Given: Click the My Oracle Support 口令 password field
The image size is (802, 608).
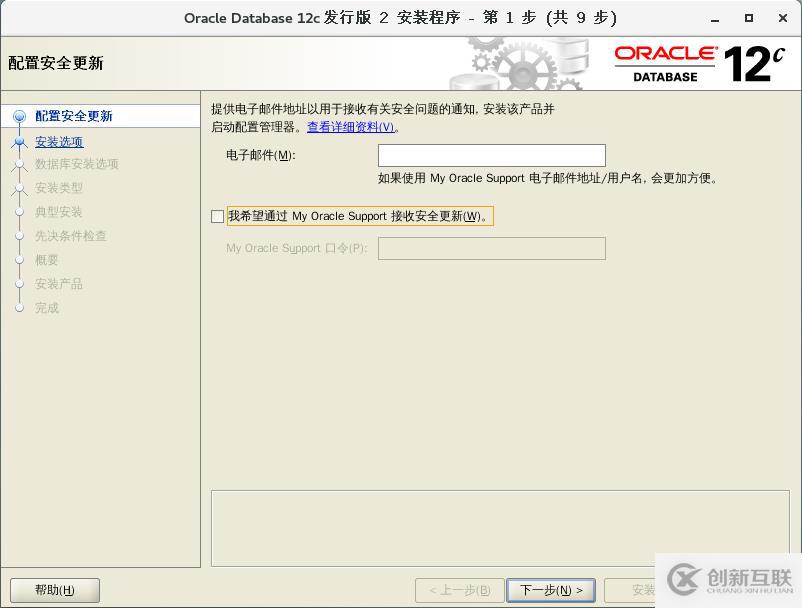Looking at the screenshot, I should coord(492,249).
